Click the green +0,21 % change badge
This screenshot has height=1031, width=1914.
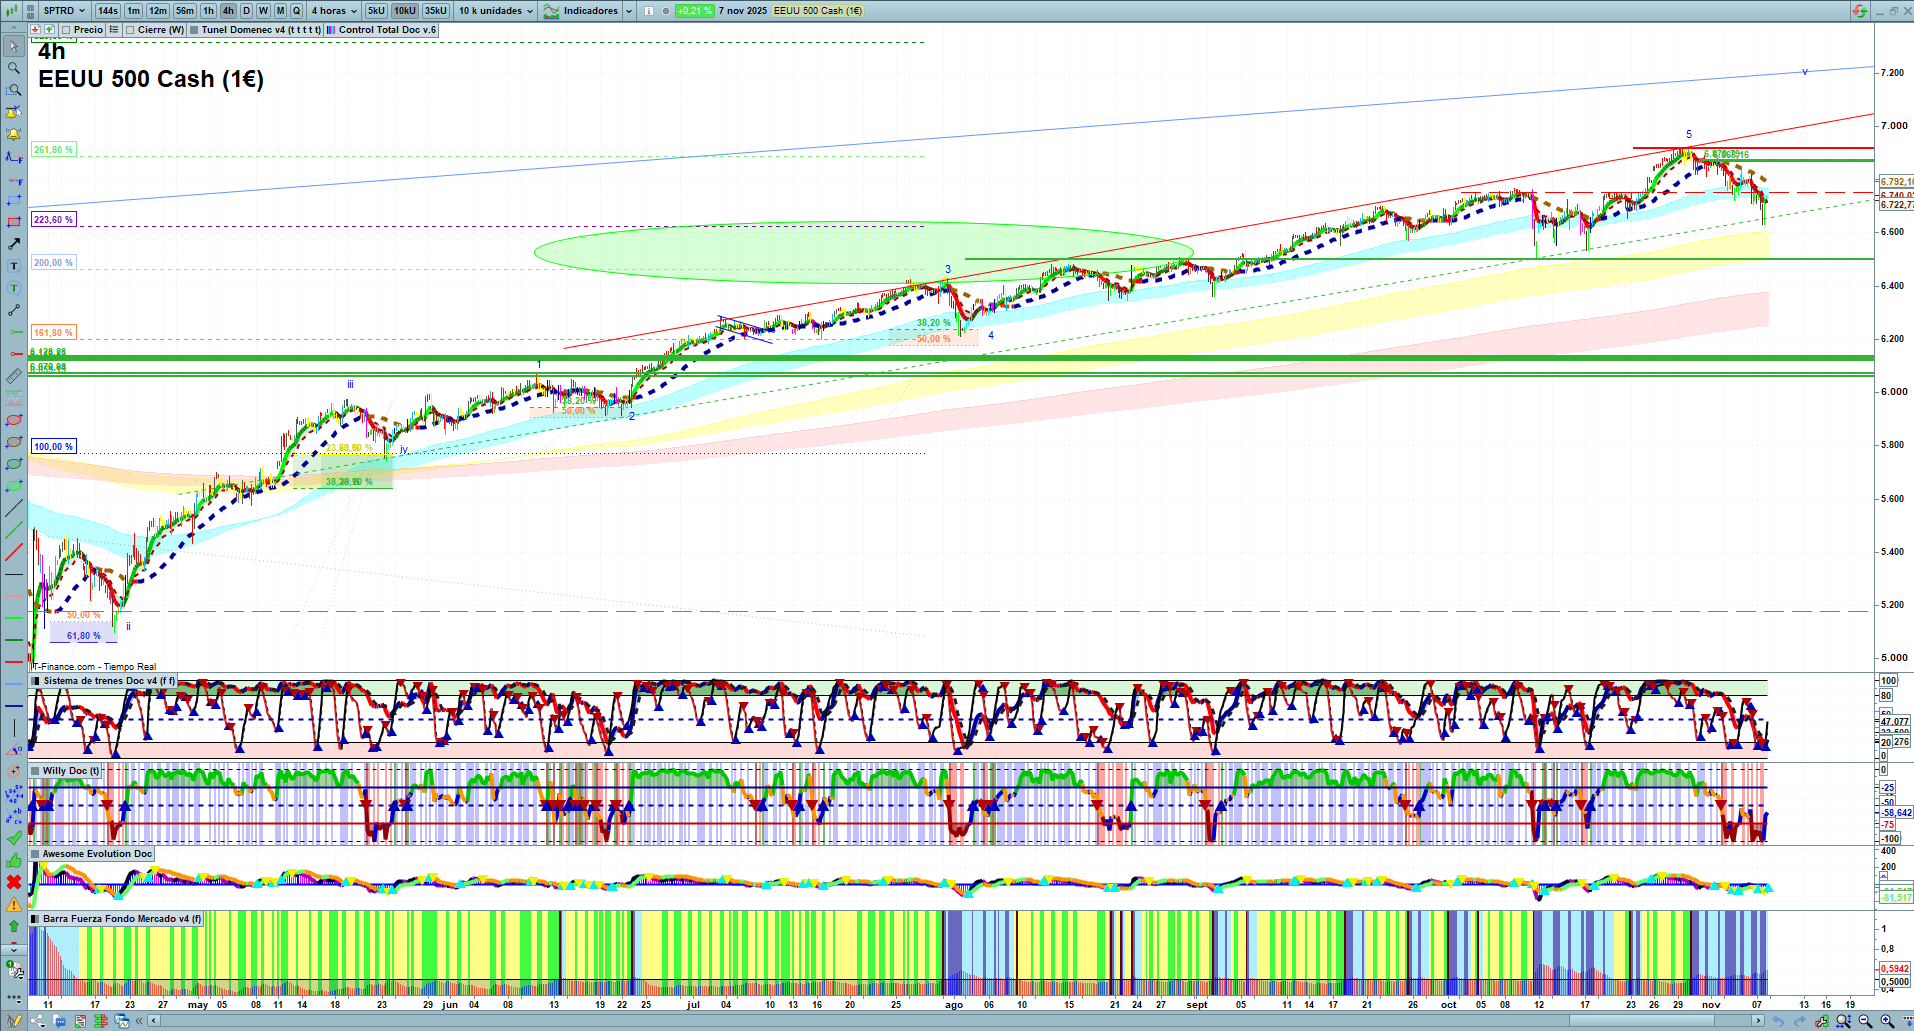(694, 11)
